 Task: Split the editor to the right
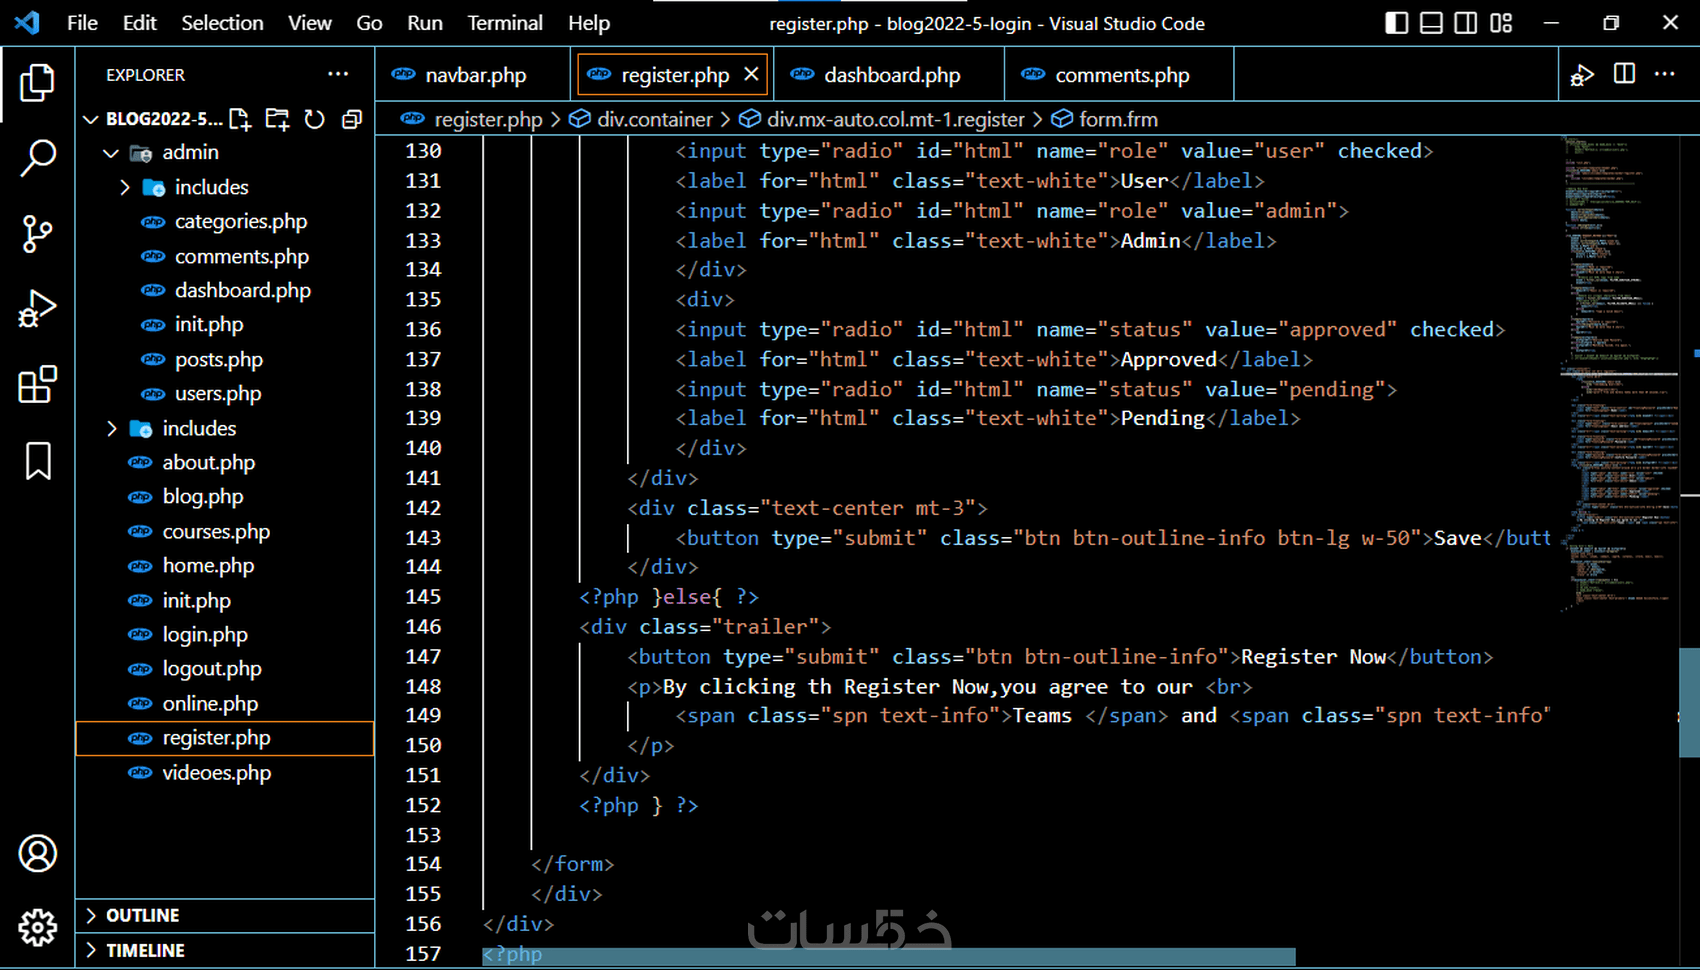pos(1624,74)
